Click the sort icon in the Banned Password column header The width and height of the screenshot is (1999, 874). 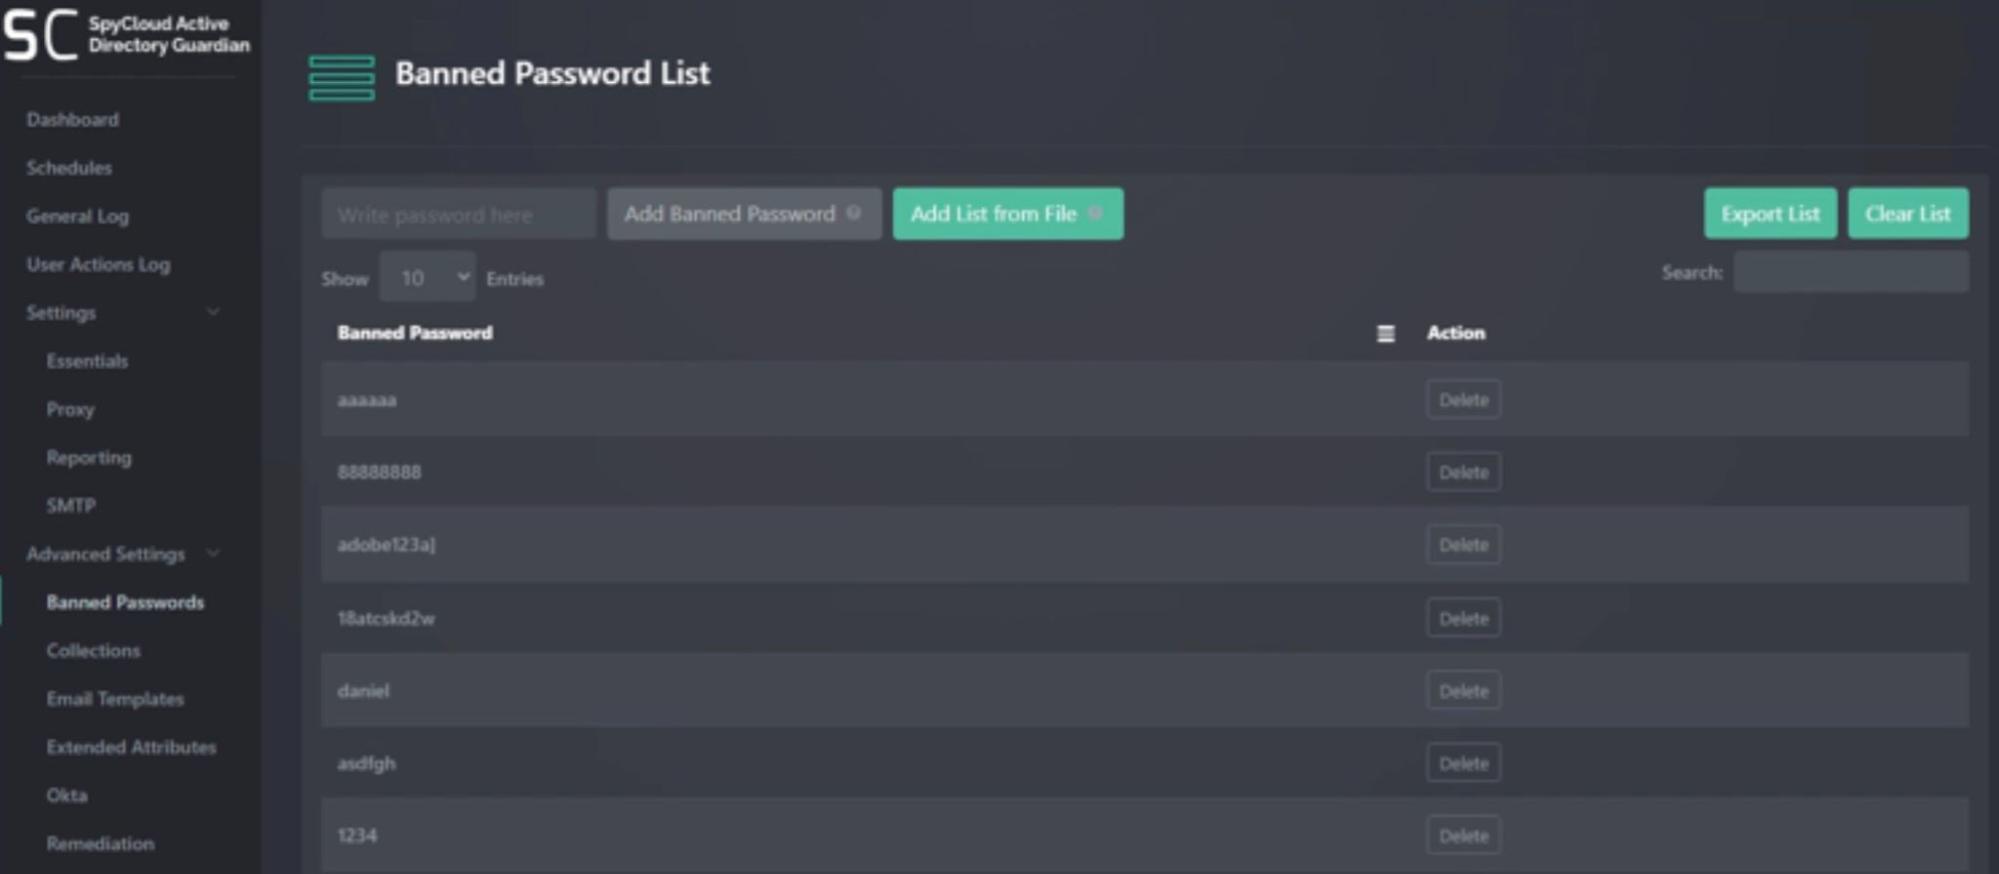[1385, 334]
